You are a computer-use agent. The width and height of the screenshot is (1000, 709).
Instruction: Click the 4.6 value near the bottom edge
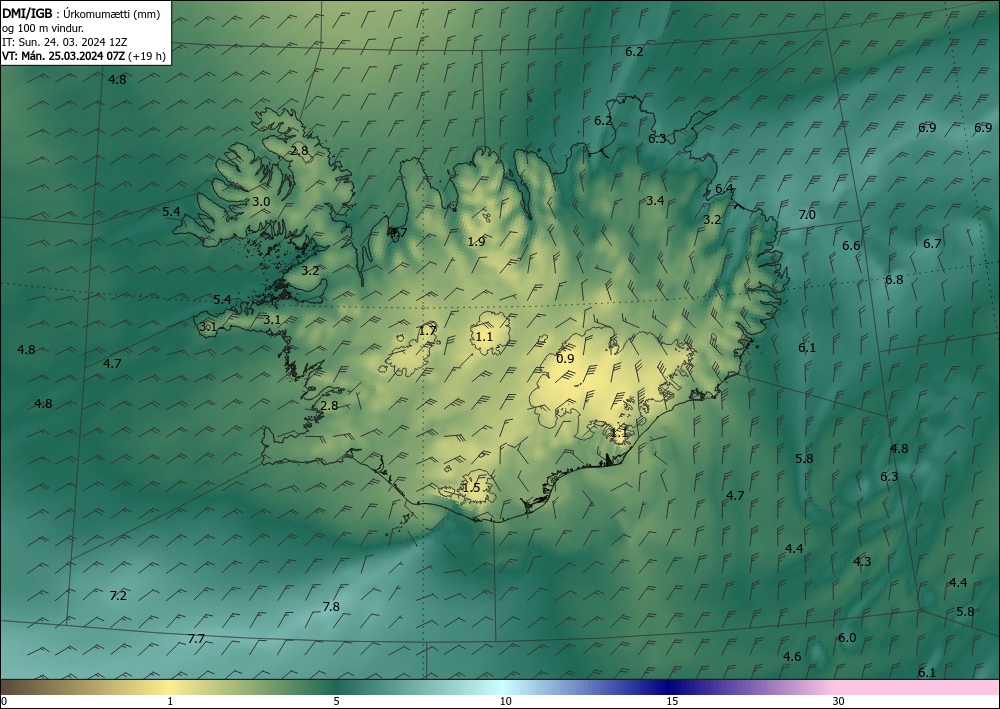coord(792,656)
